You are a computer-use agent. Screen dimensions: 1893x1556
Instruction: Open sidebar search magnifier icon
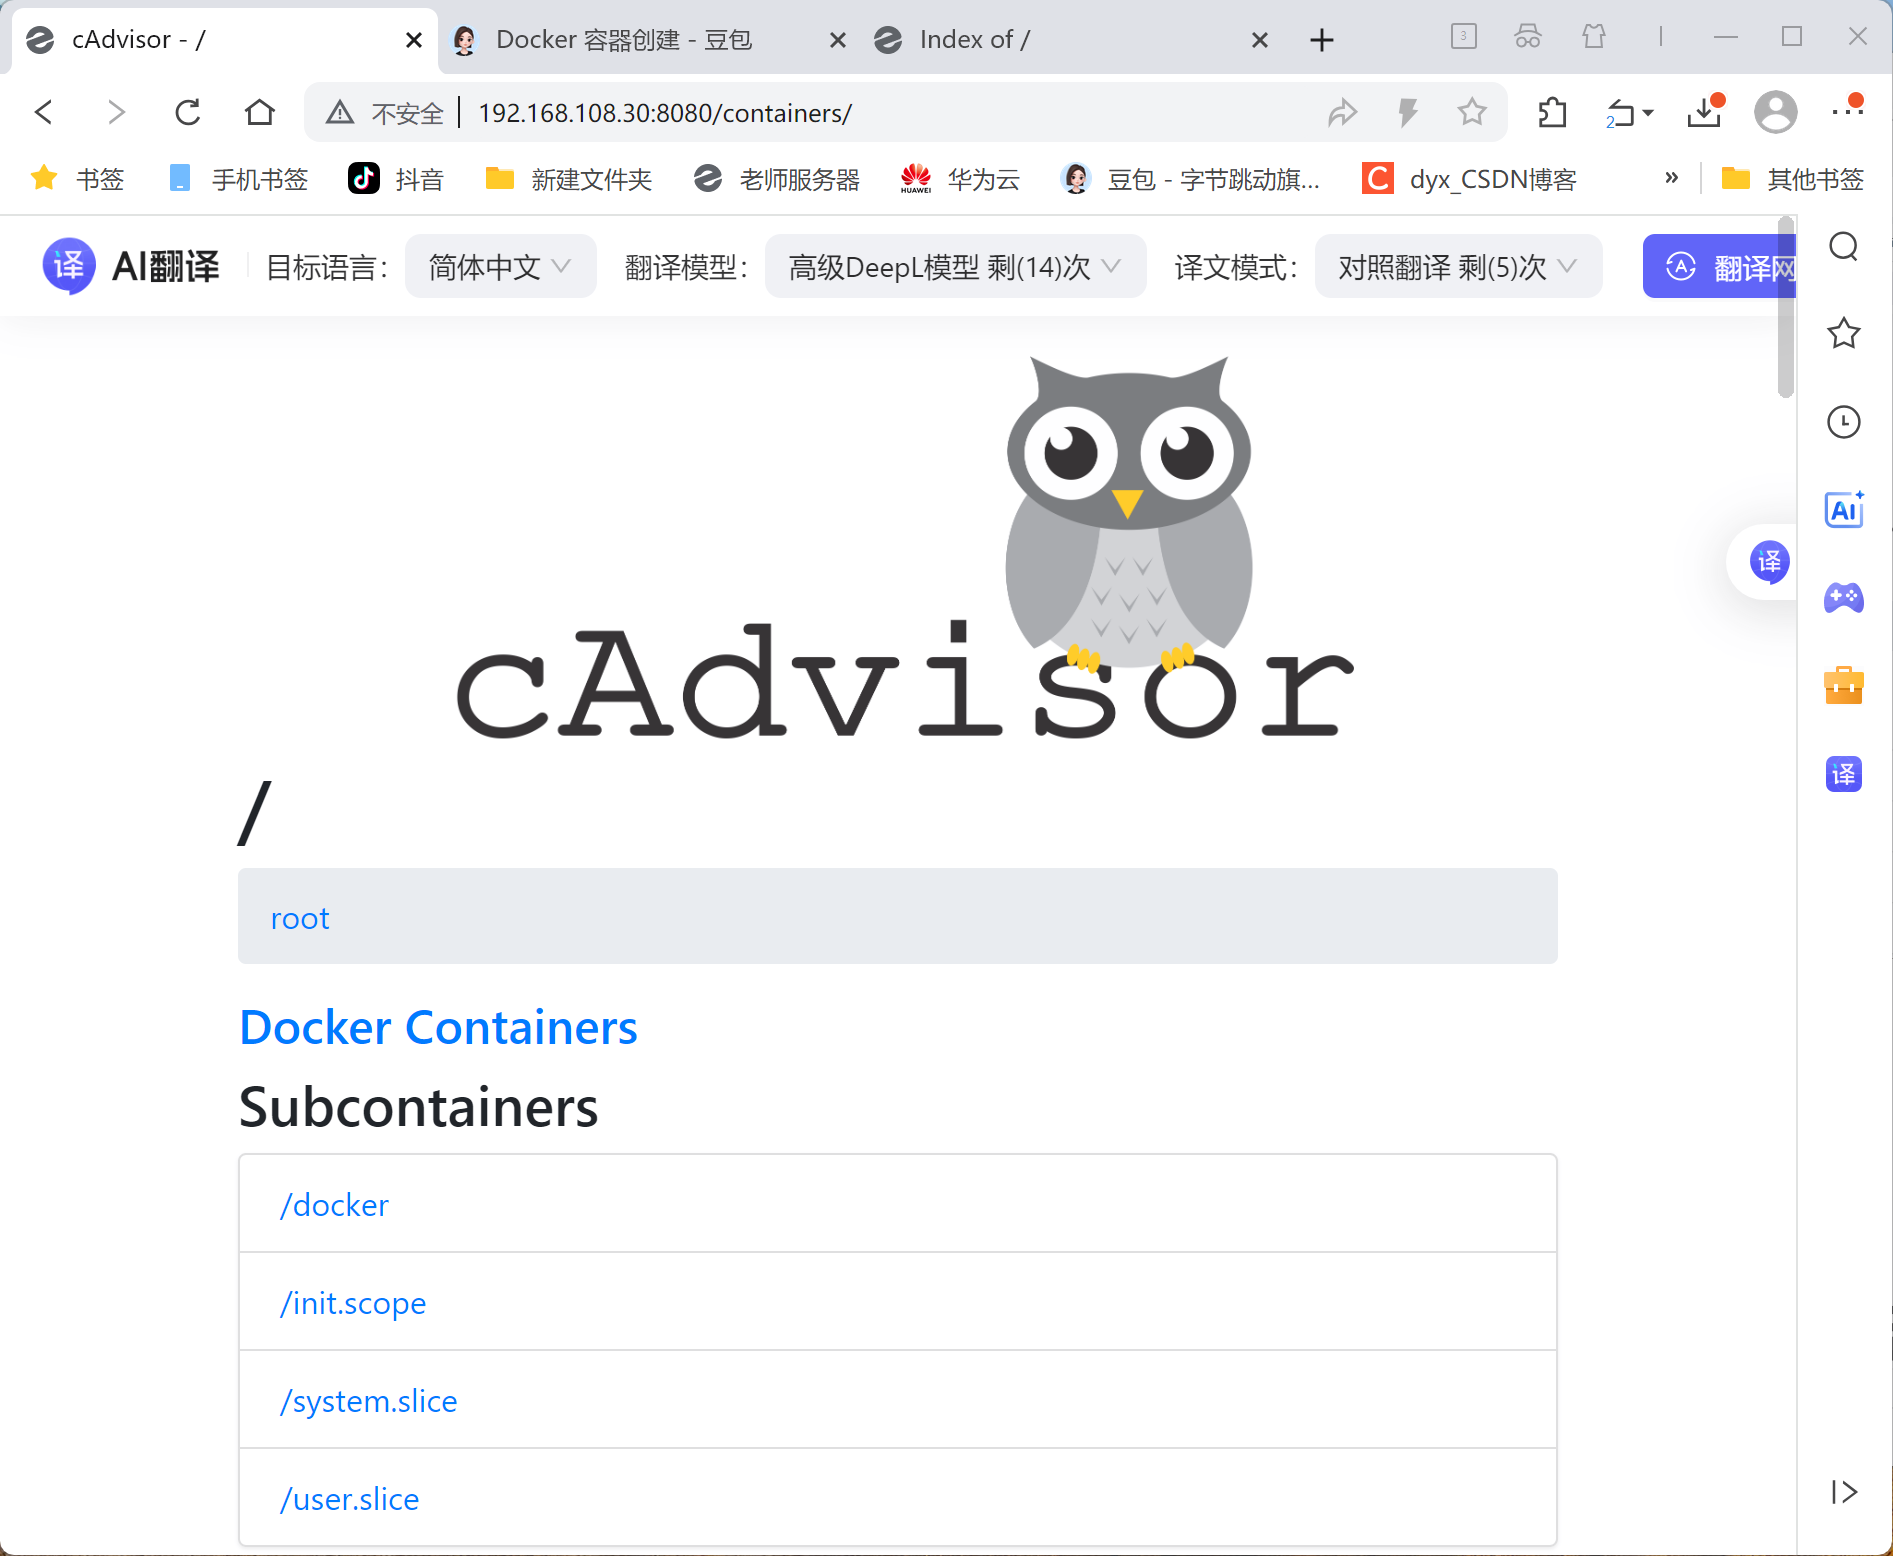tap(1844, 246)
